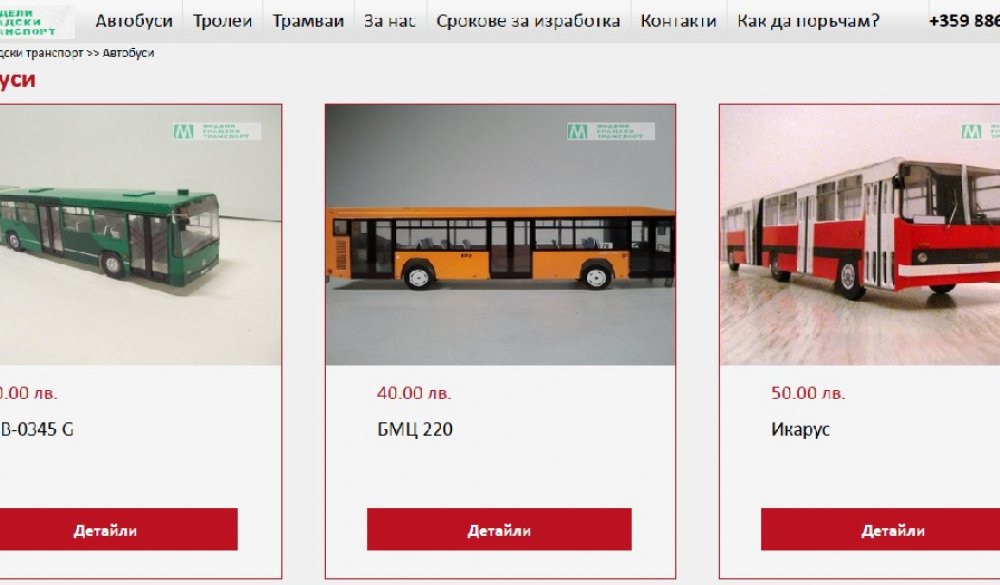The height and width of the screenshot is (585, 1000).
Task: Go to the Трамваи section
Action: click(308, 21)
